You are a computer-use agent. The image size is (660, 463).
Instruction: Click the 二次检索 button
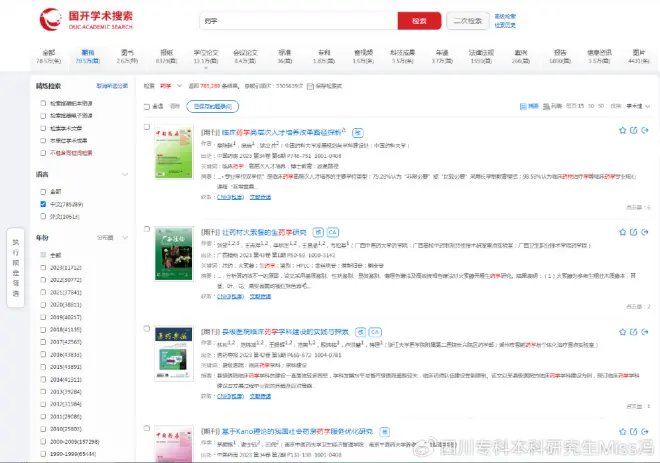pyautogui.click(x=466, y=20)
